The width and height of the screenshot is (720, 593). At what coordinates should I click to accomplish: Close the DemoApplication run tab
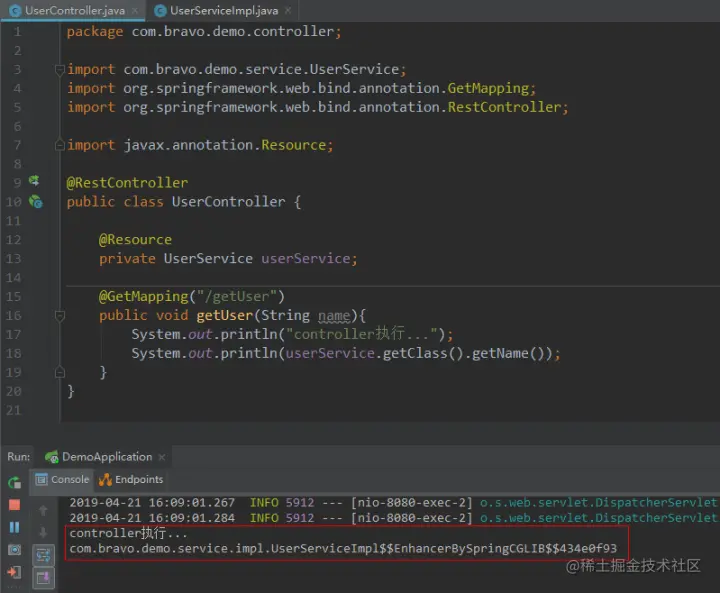[x=162, y=457]
